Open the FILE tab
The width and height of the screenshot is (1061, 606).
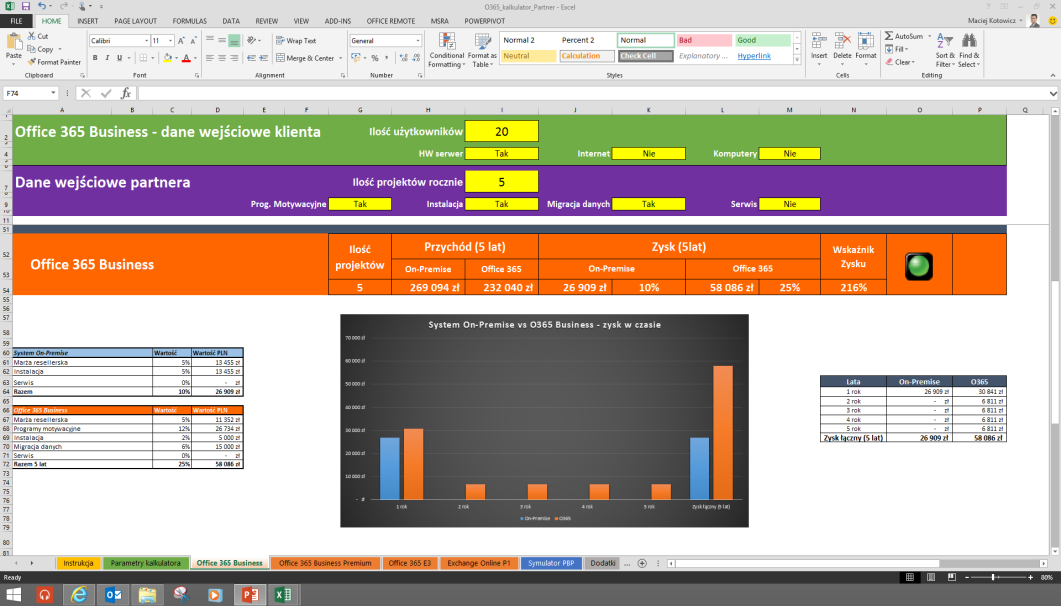pyautogui.click(x=16, y=21)
